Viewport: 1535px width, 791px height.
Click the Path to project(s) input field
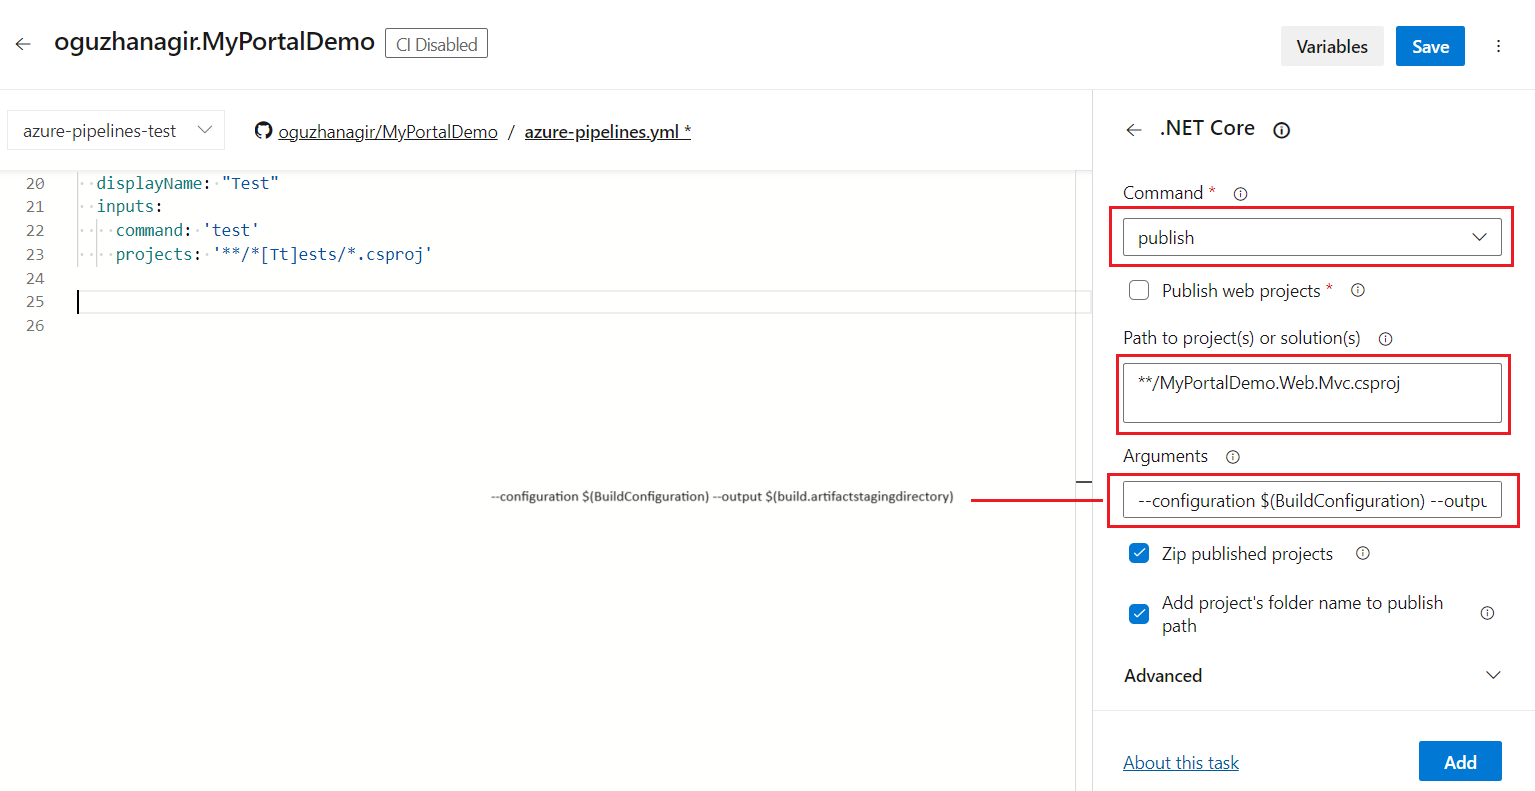[1312, 393]
